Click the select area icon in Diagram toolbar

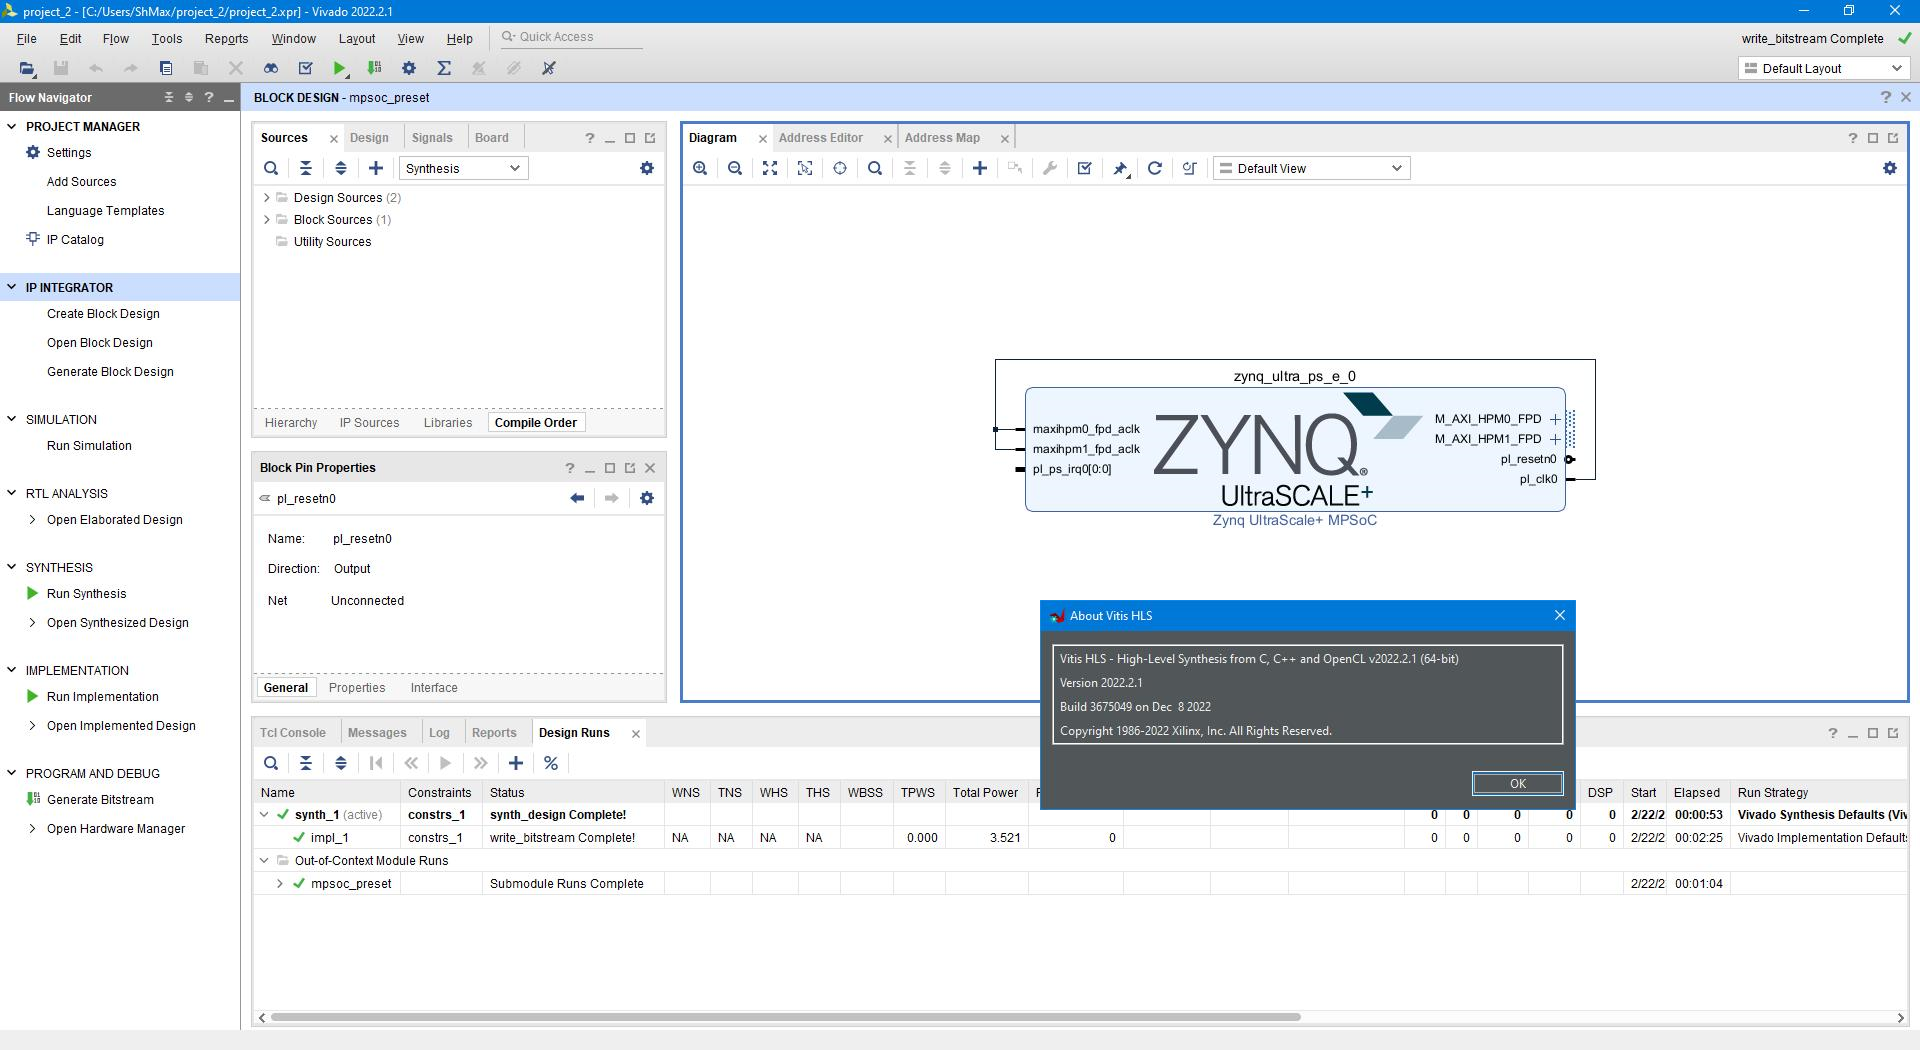(x=805, y=168)
